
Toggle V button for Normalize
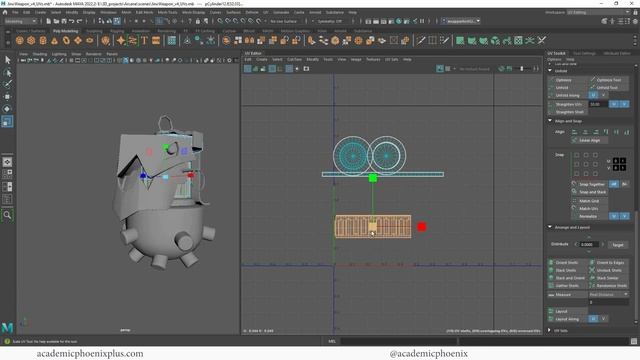[624, 216]
